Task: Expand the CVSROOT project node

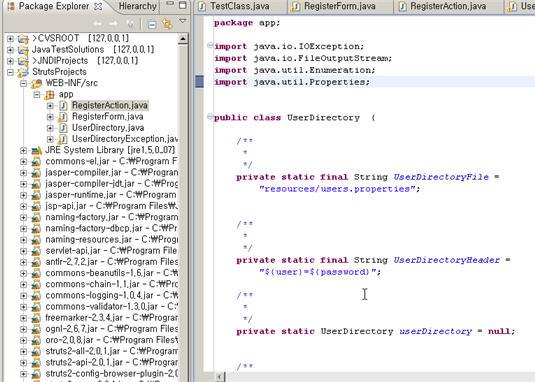Action: [10, 39]
